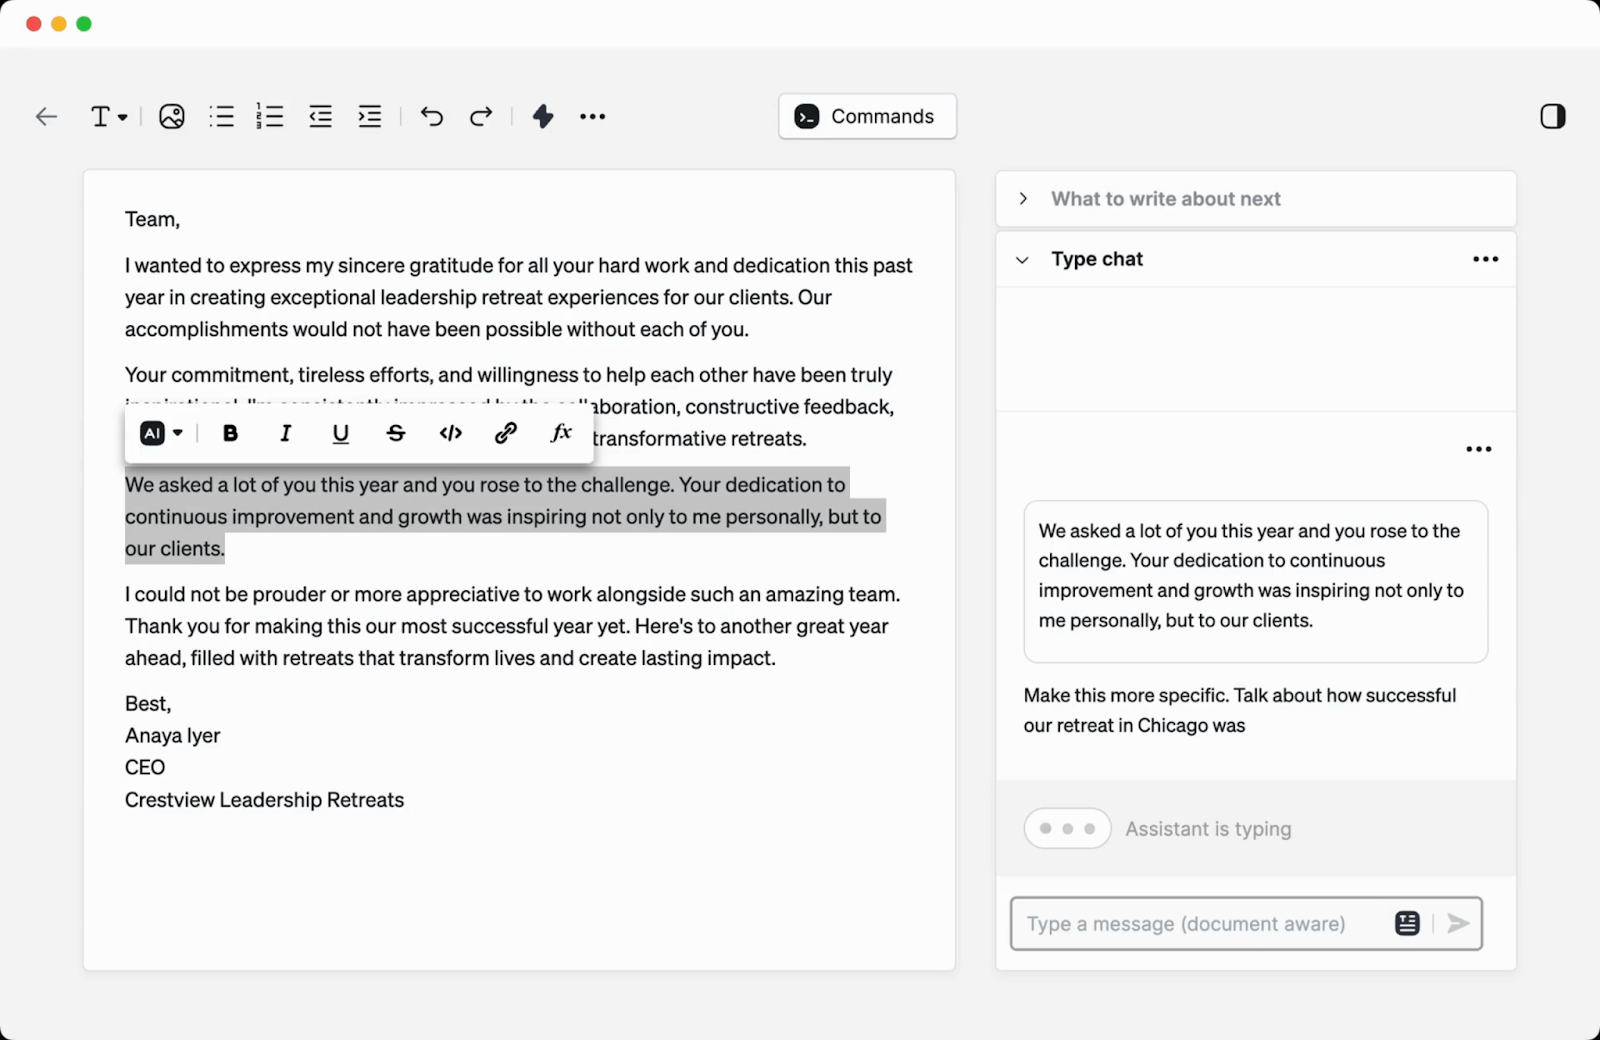
Task: Click the back arrow to leave document
Action: click(46, 116)
